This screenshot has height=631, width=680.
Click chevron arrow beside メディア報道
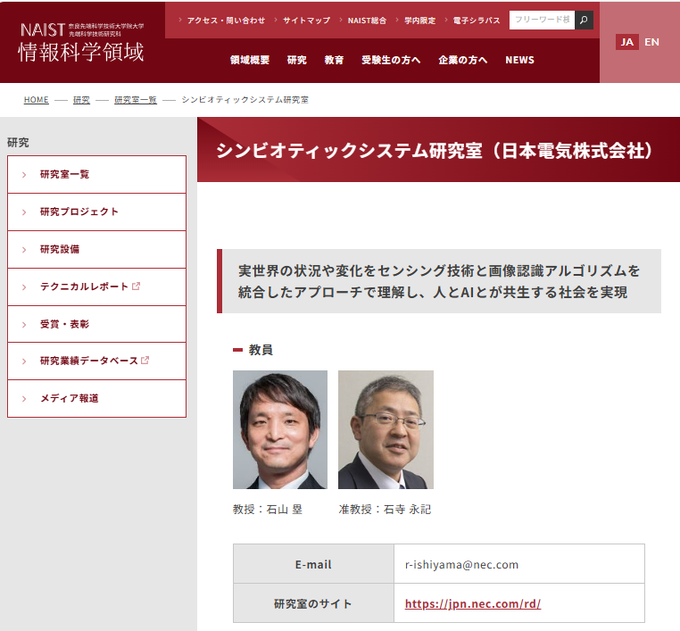[x=24, y=399]
